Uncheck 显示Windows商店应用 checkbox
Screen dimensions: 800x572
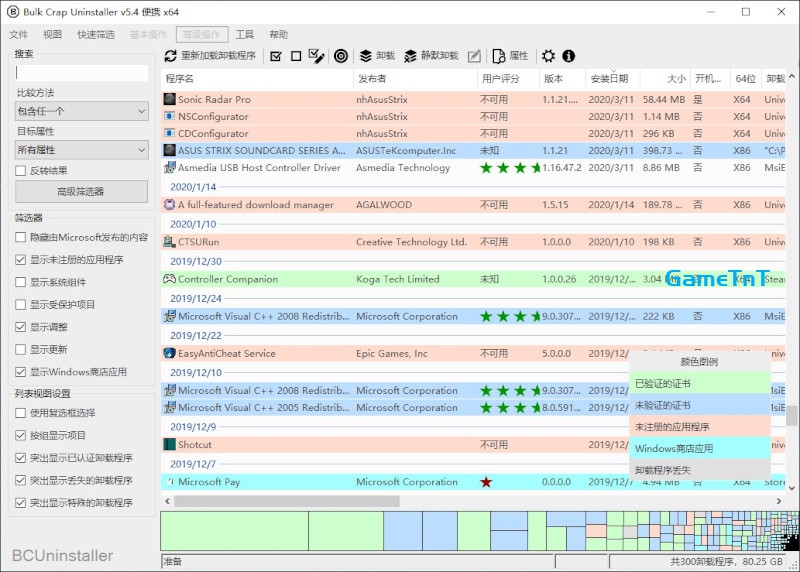(x=20, y=372)
